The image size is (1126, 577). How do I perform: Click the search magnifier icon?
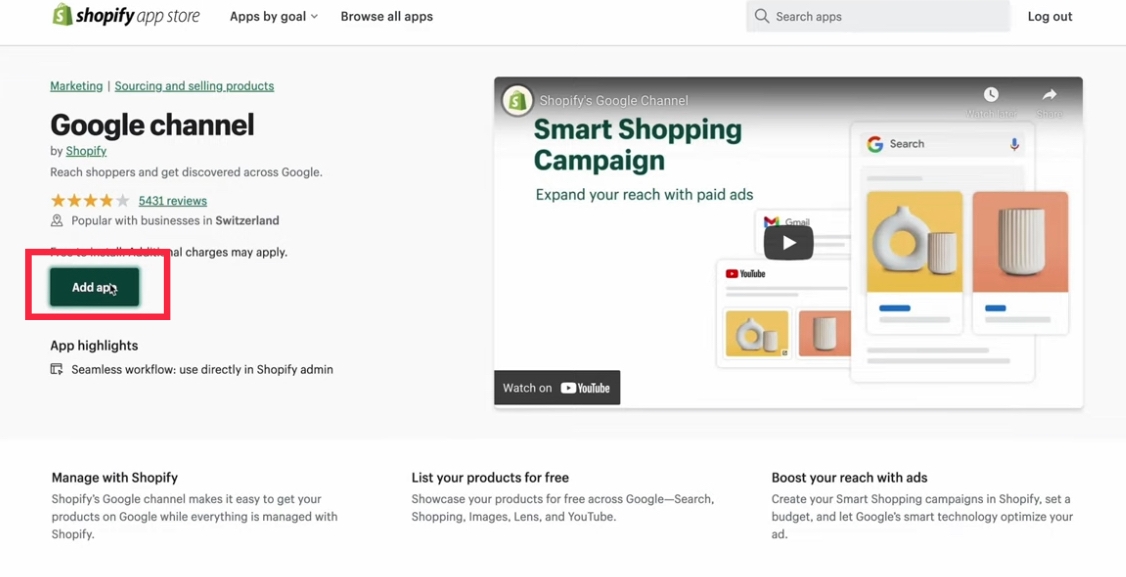point(761,16)
